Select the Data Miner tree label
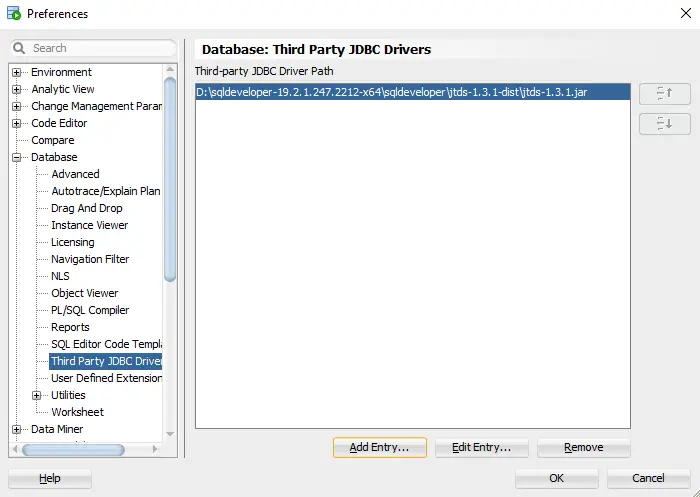Viewport: 700px width, 497px height. click(57, 429)
